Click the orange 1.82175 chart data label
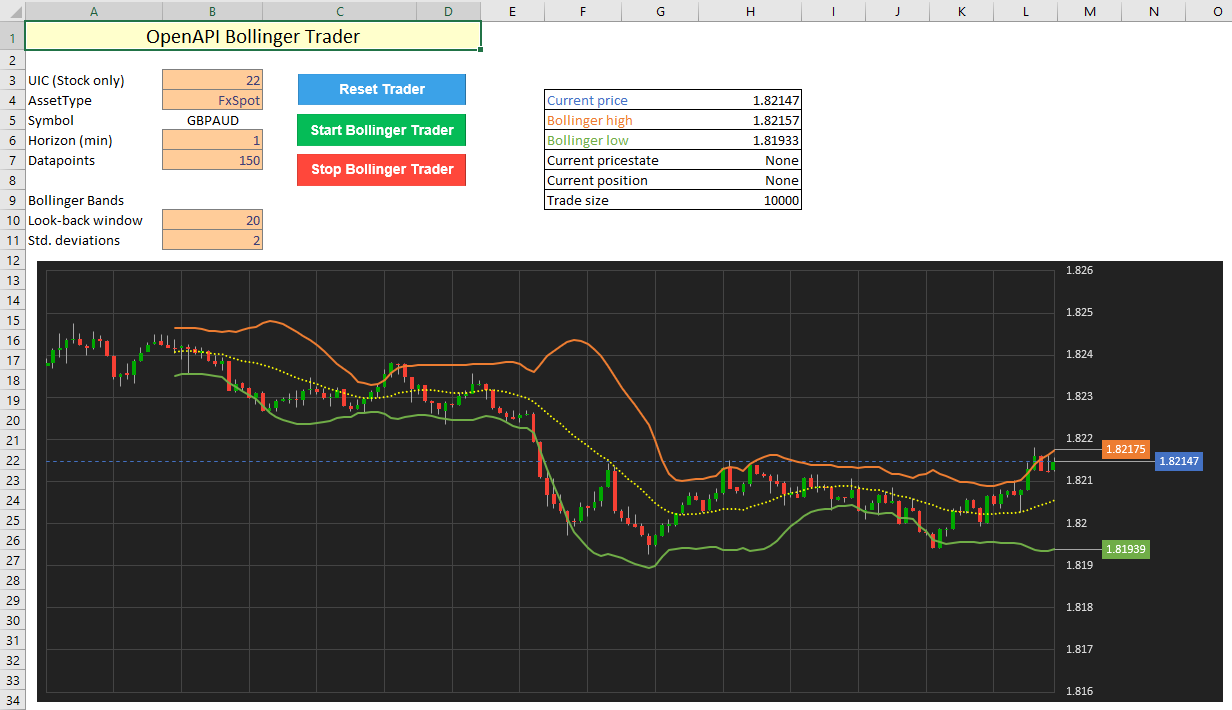Screen dimensions: 1232x710 tap(1124, 449)
